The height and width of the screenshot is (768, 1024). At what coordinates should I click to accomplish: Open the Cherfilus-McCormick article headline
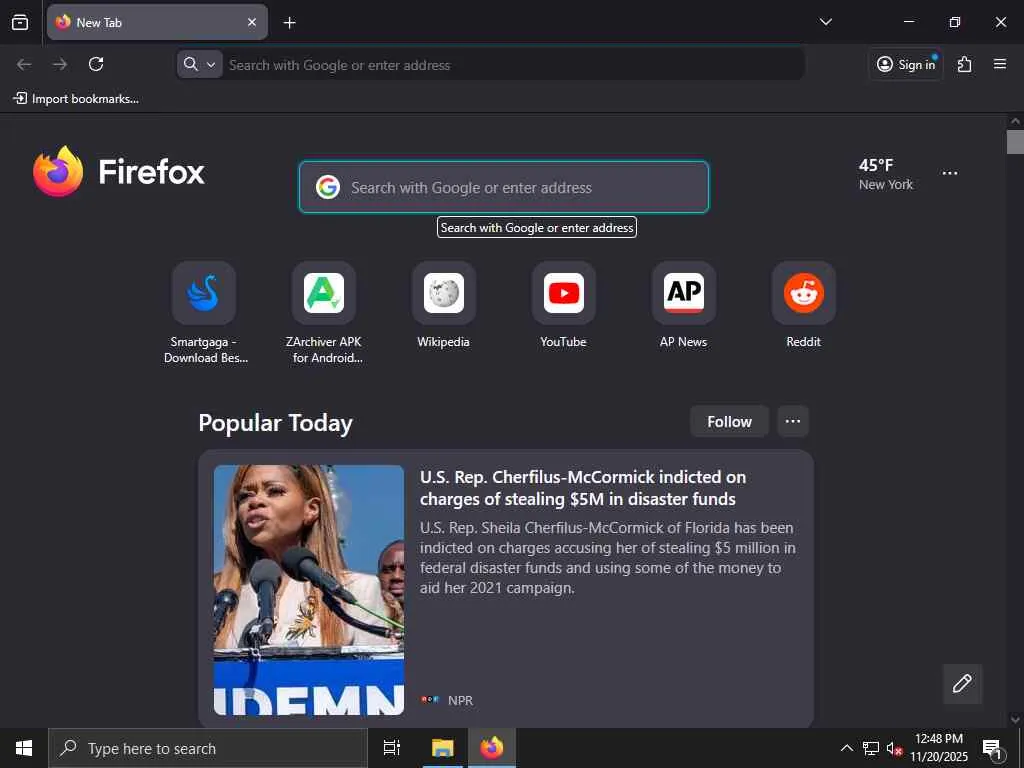(x=583, y=488)
